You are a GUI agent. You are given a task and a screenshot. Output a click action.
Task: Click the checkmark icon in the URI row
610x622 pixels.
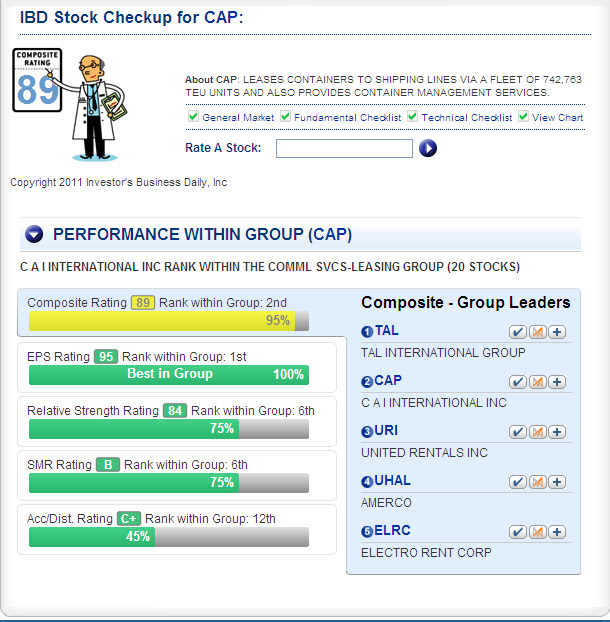pyautogui.click(x=518, y=432)
